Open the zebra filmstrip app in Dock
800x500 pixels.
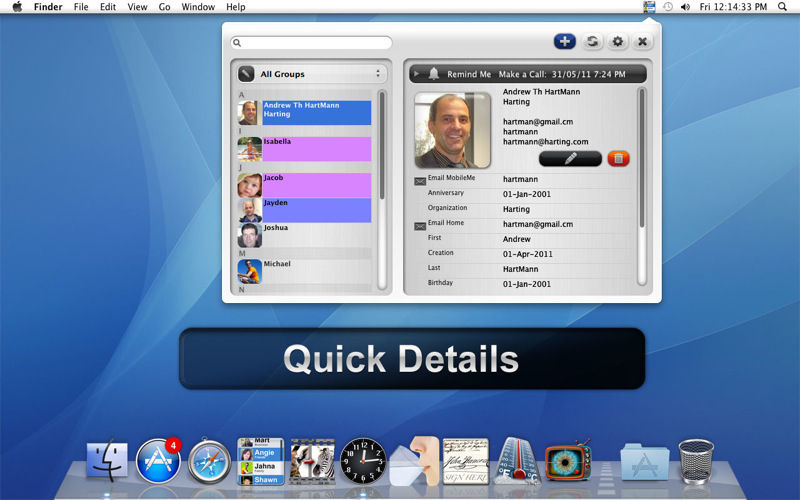(x=312, y=461)
